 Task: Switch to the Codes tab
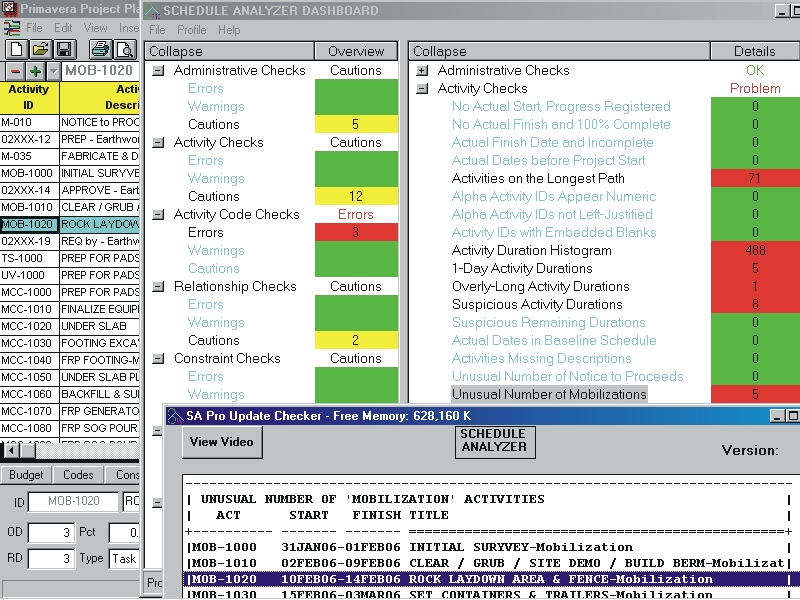click(78, 475)
